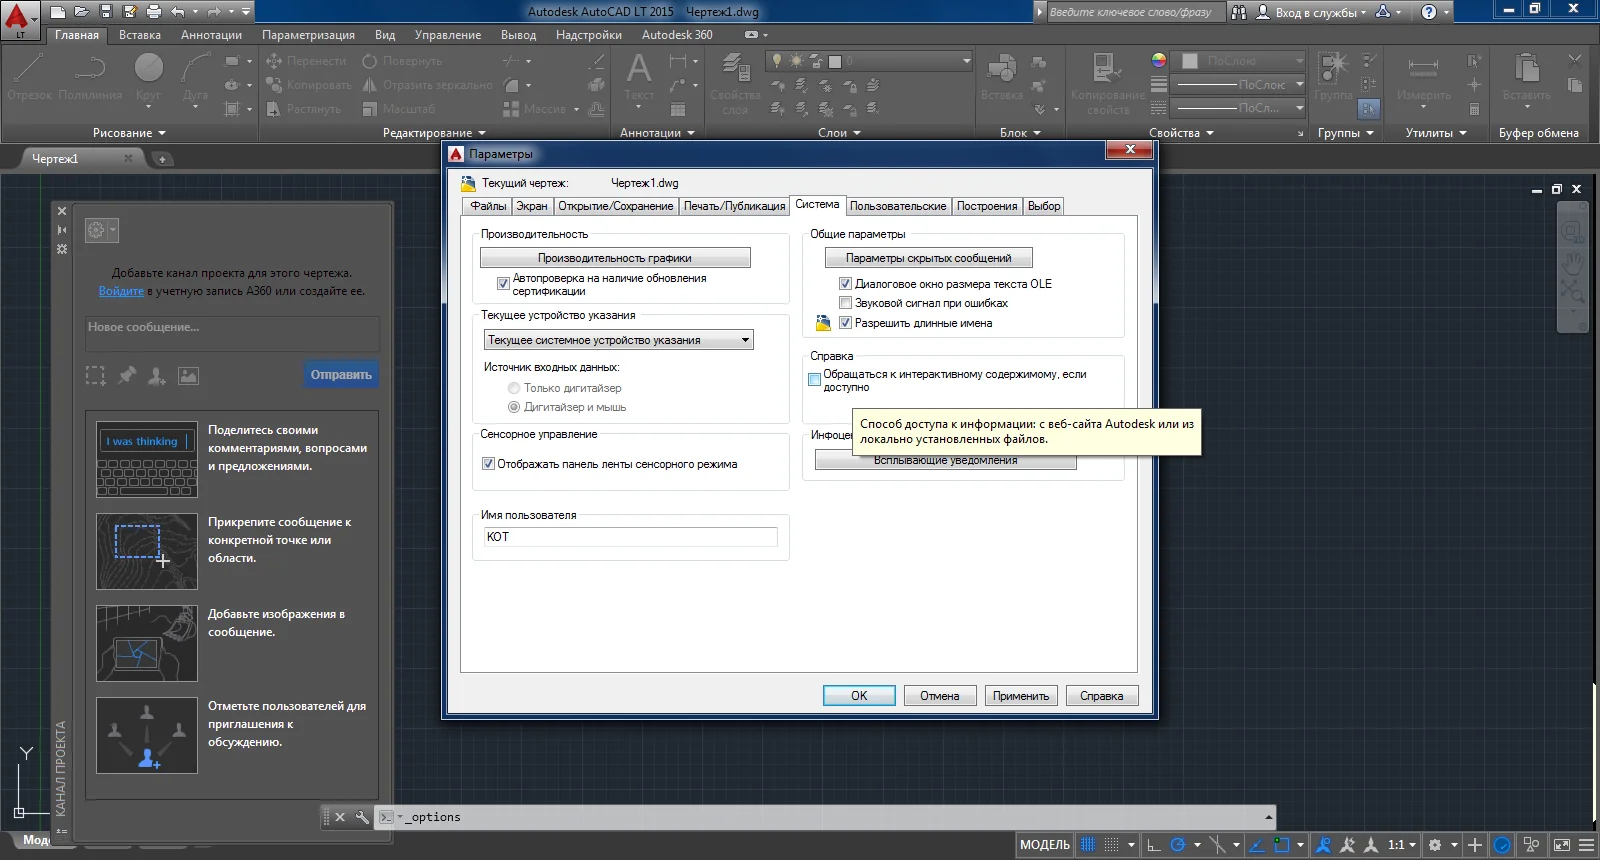The height and width of the screenshot is (860, 1600).
Task: Click the Pan hand icon on navigation bar
Action: (1573, 263)
